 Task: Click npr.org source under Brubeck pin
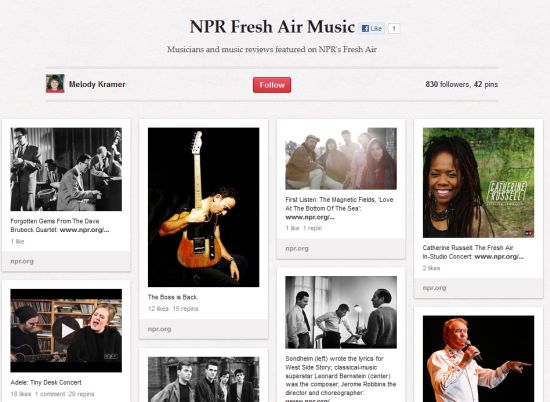(22, 261)
